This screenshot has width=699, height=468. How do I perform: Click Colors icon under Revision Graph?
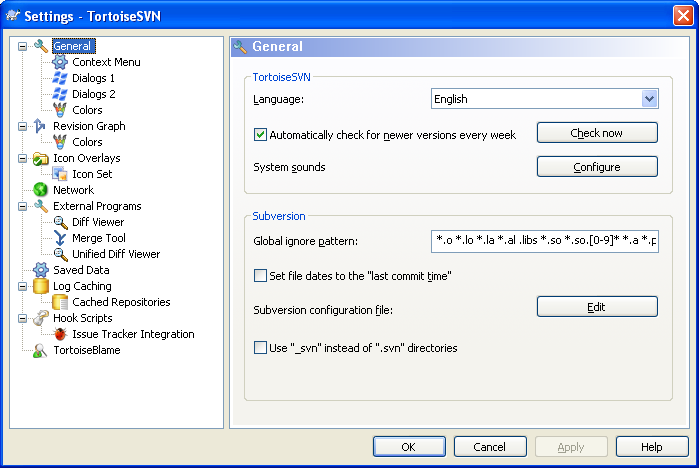[x=60, y=142]
